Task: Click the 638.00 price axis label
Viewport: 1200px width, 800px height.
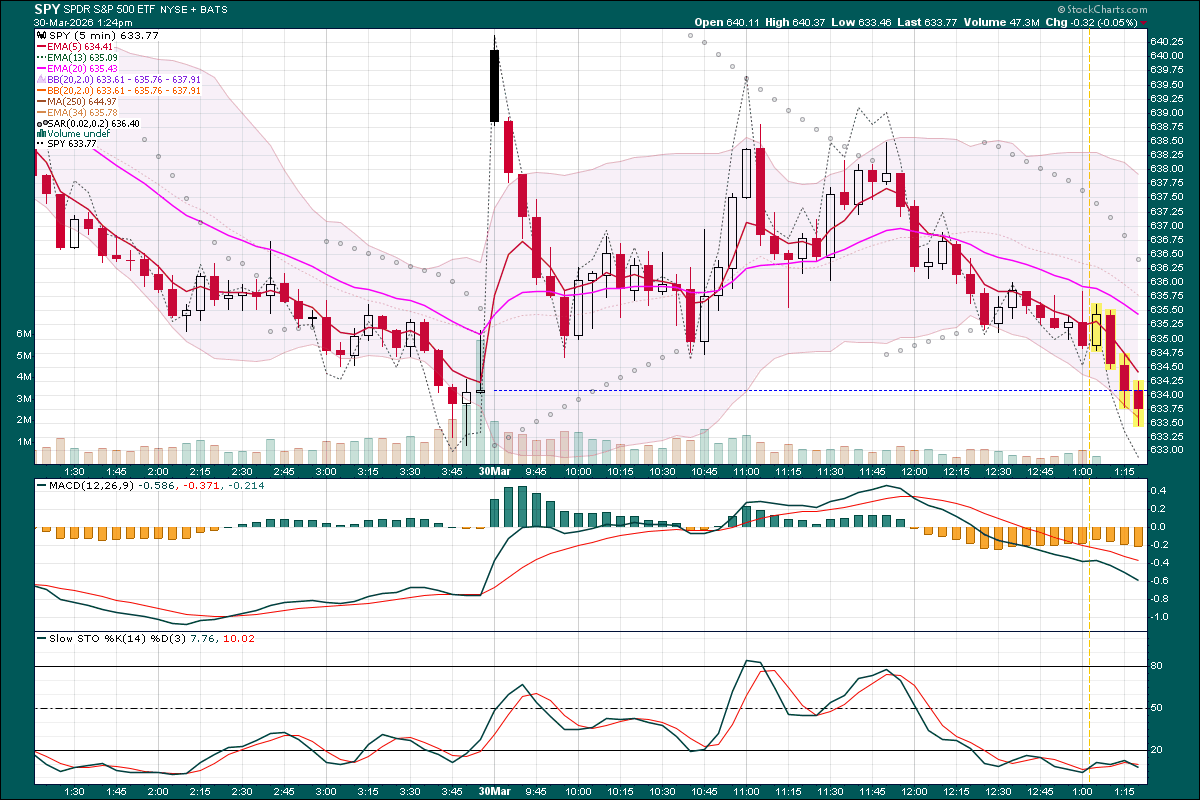Action: (1168, 169)
